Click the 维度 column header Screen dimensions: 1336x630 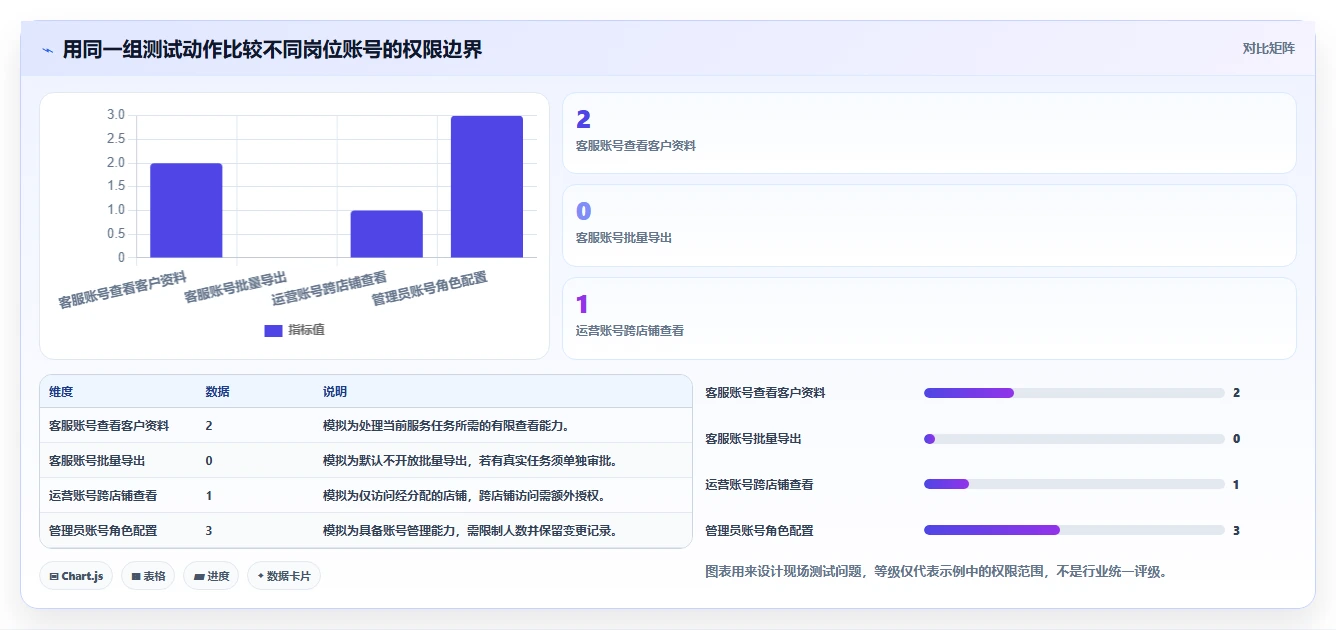tap(61, 391)
